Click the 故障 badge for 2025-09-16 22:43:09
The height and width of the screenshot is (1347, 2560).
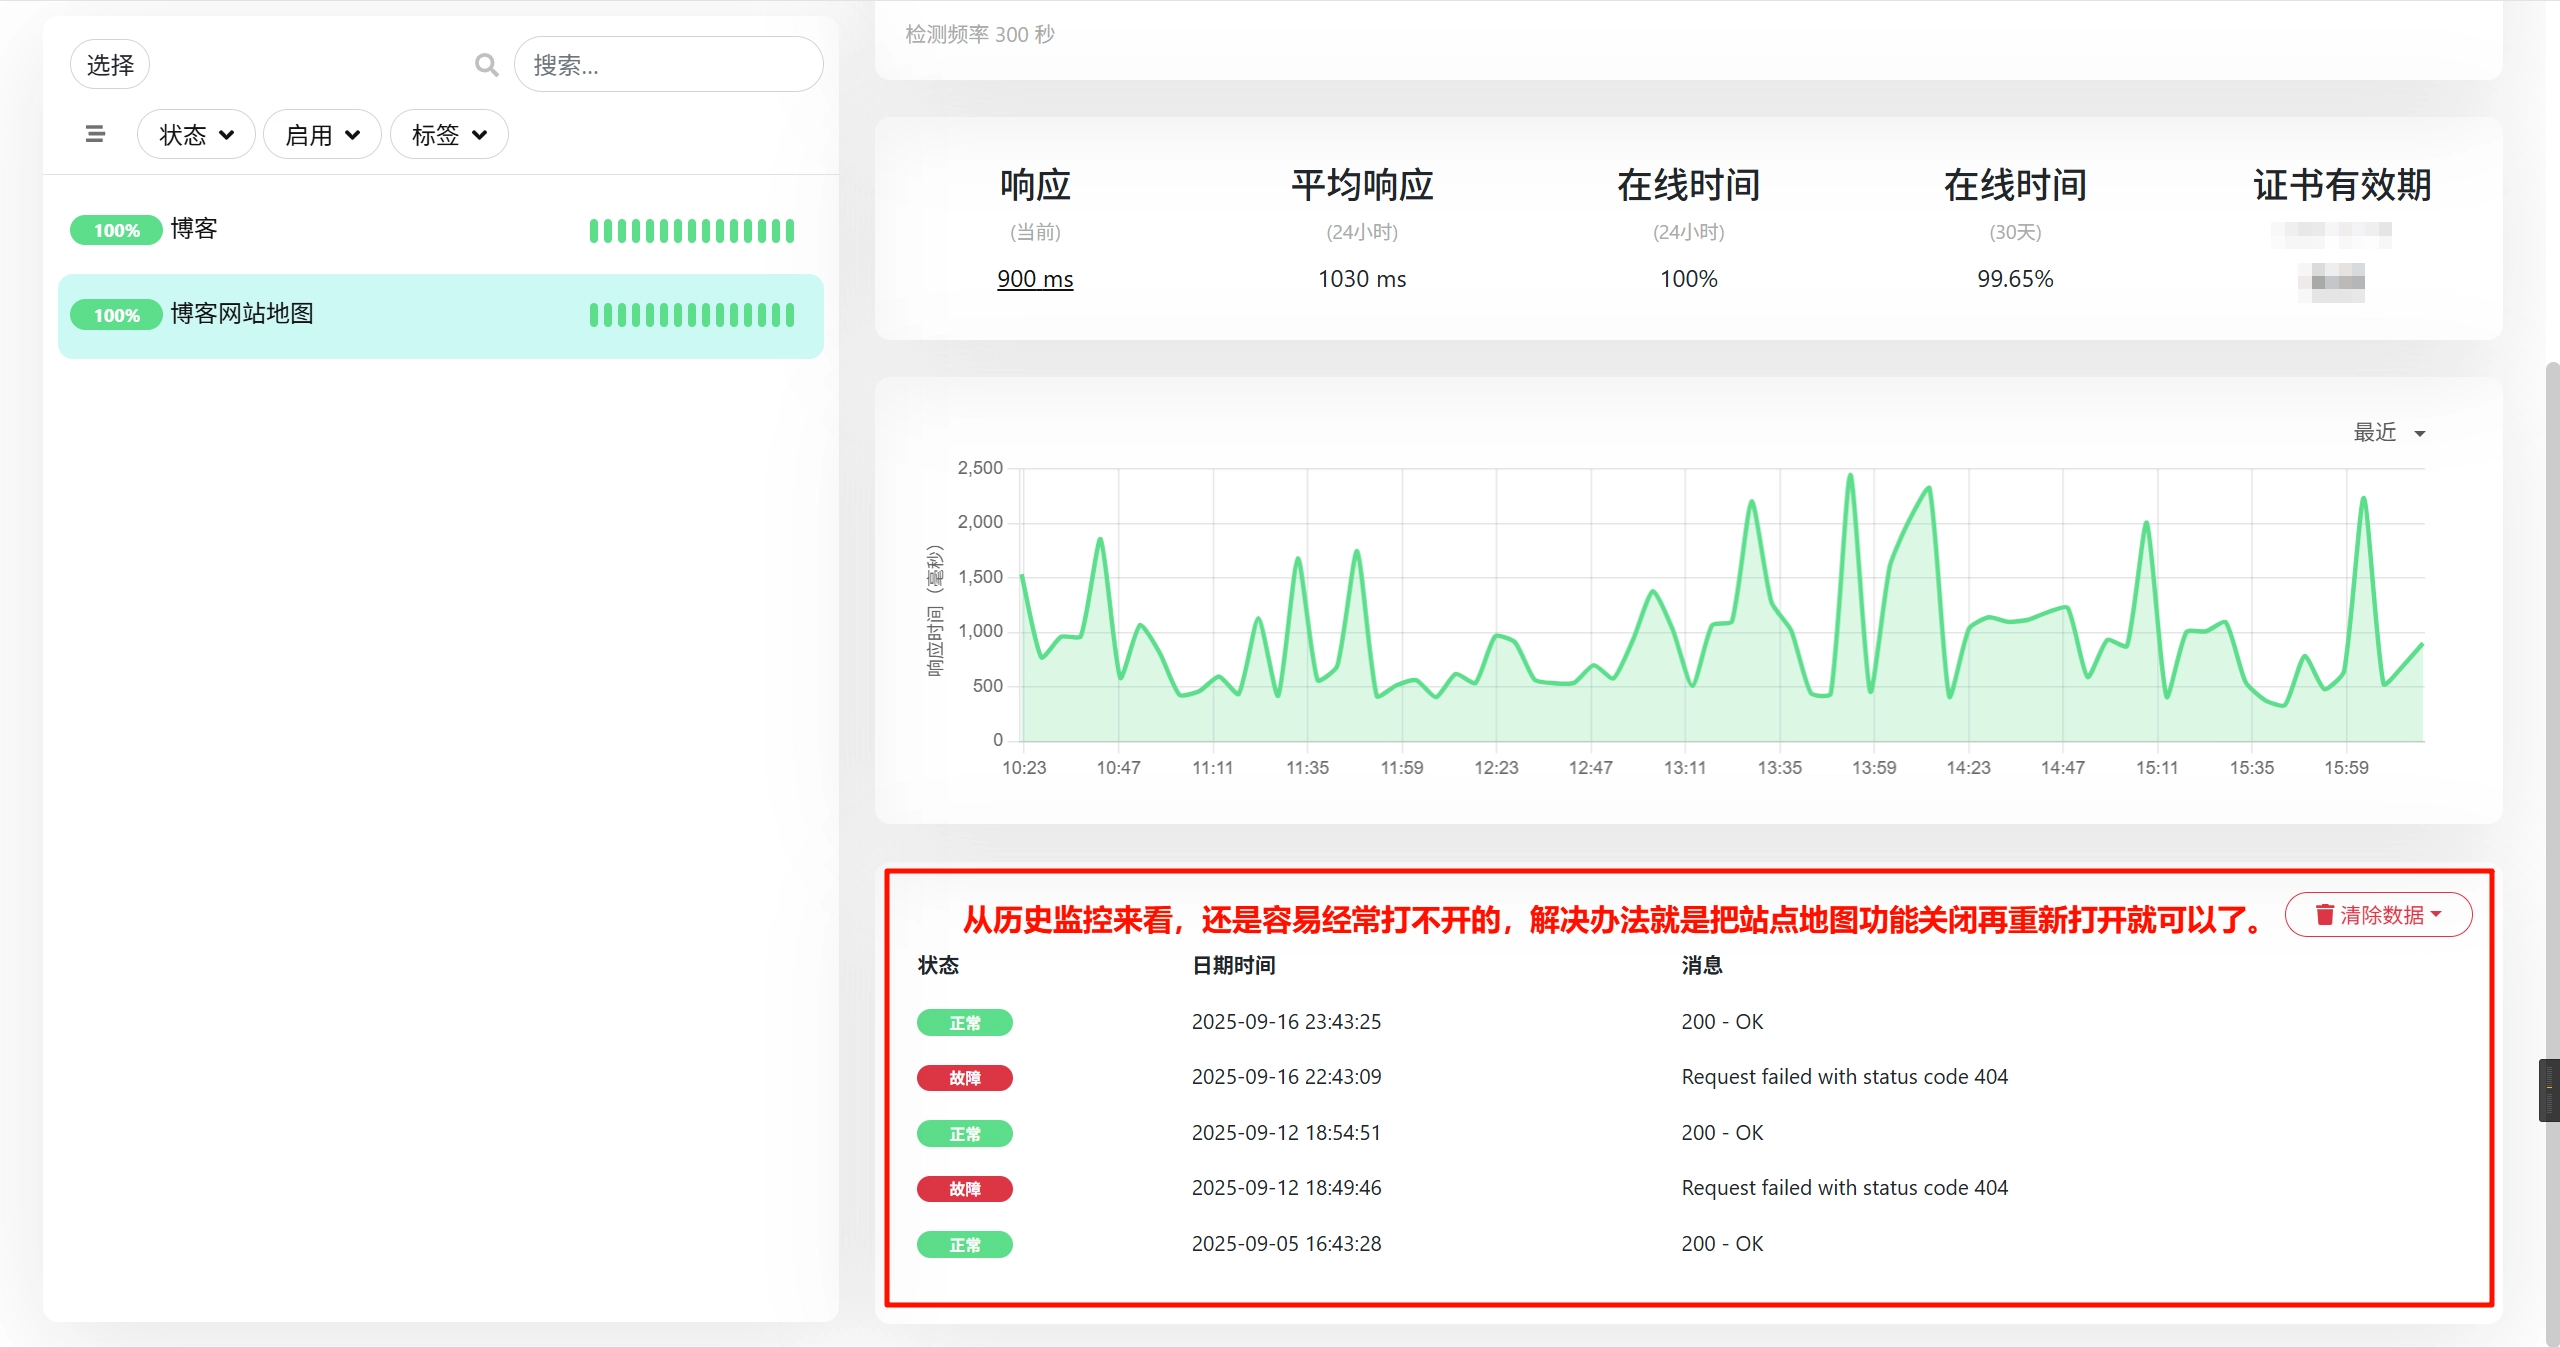pyautogui.click(x=965, y=1078)
